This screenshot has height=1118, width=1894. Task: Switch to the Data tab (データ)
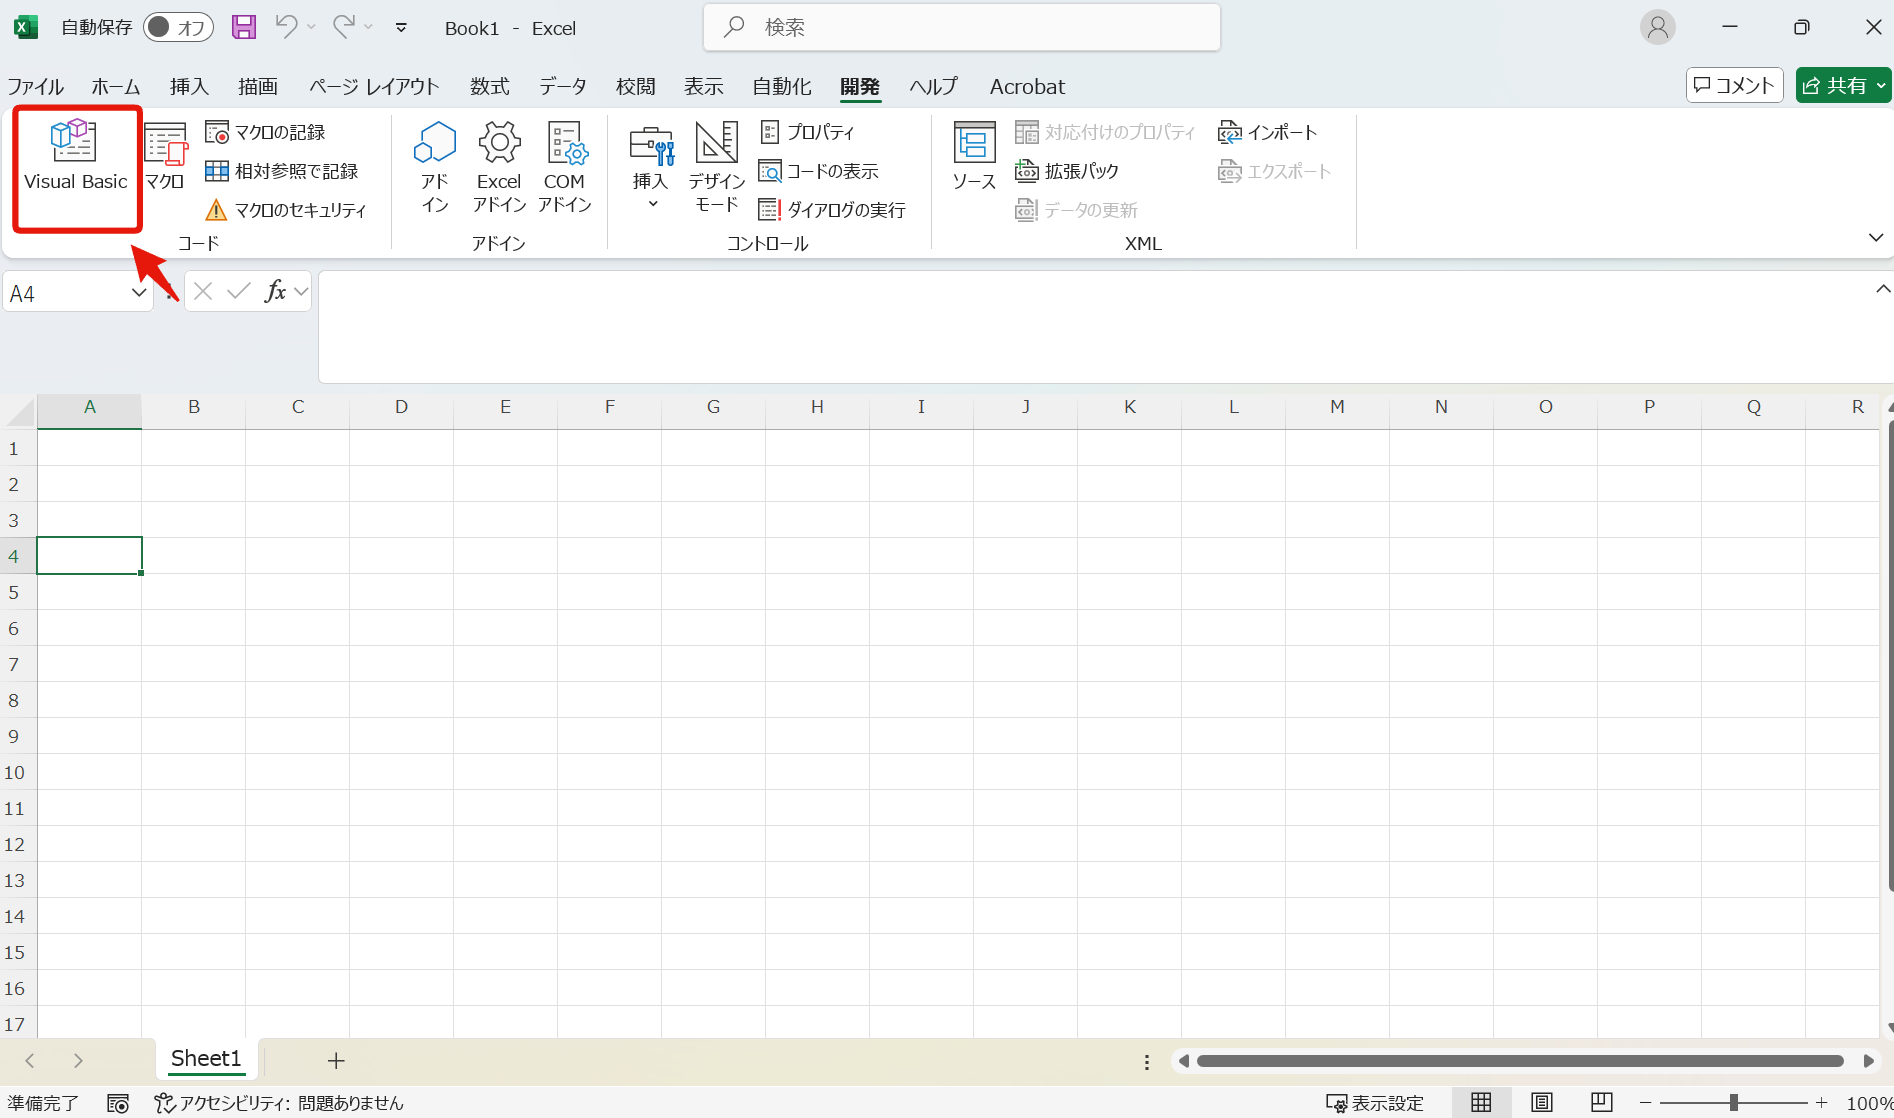point(562,87)
